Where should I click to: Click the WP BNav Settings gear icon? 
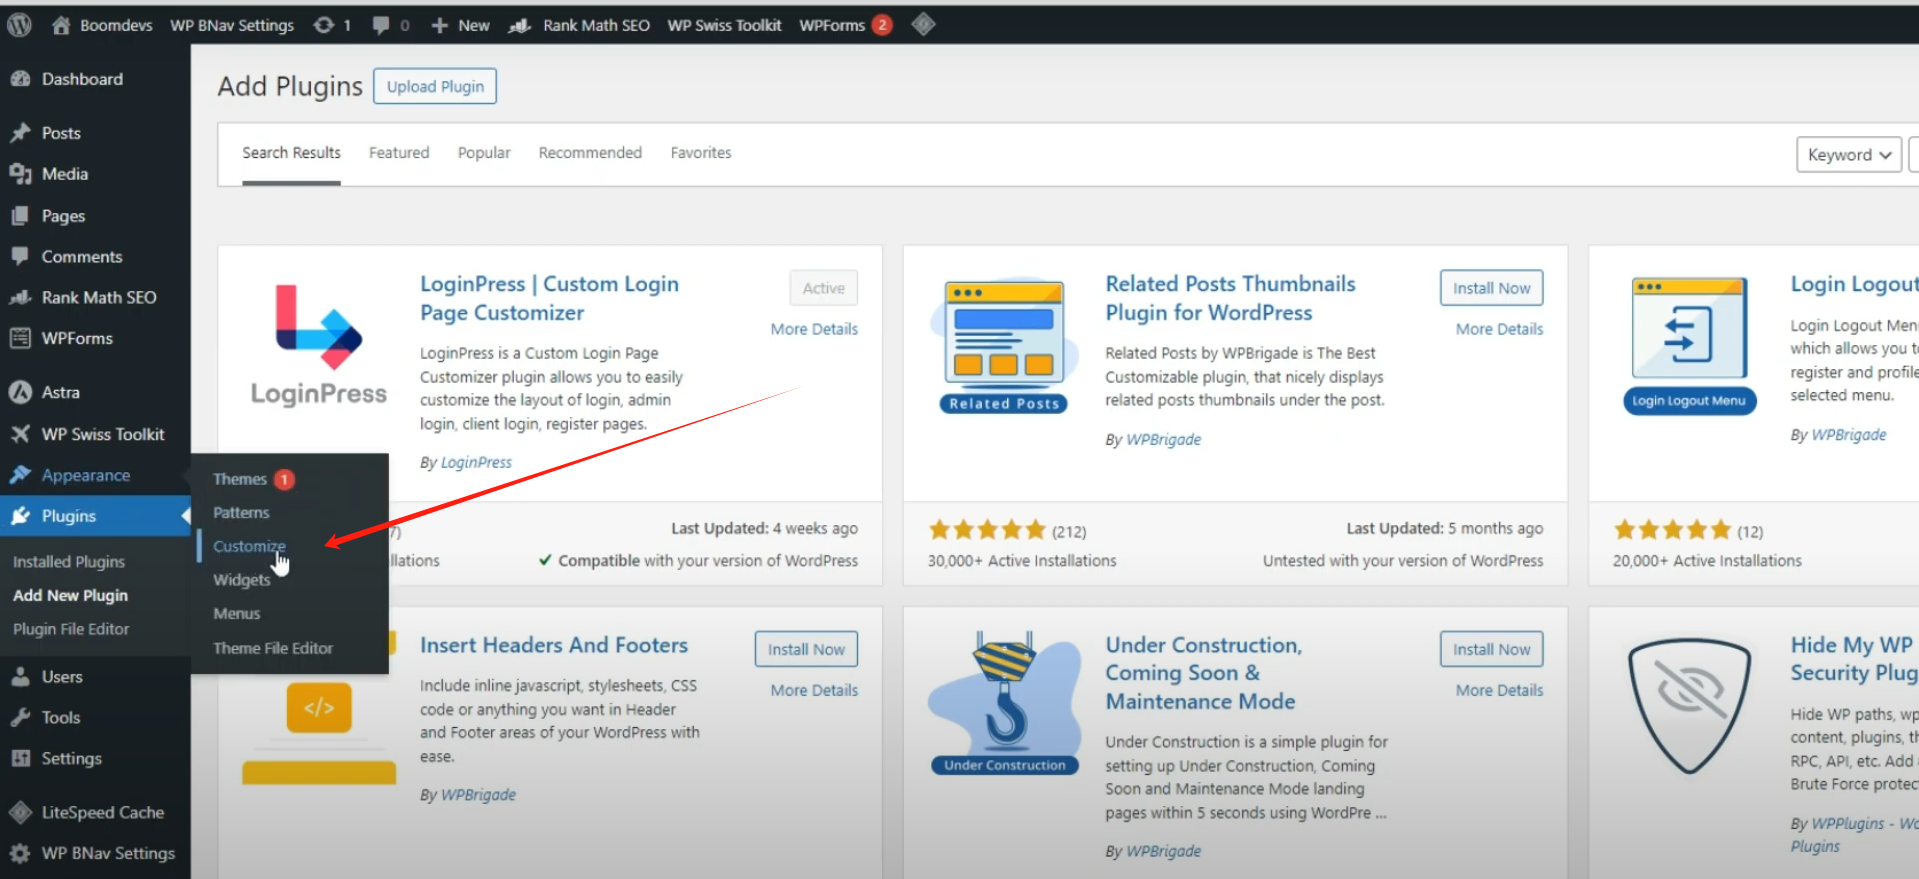point(20,853)
